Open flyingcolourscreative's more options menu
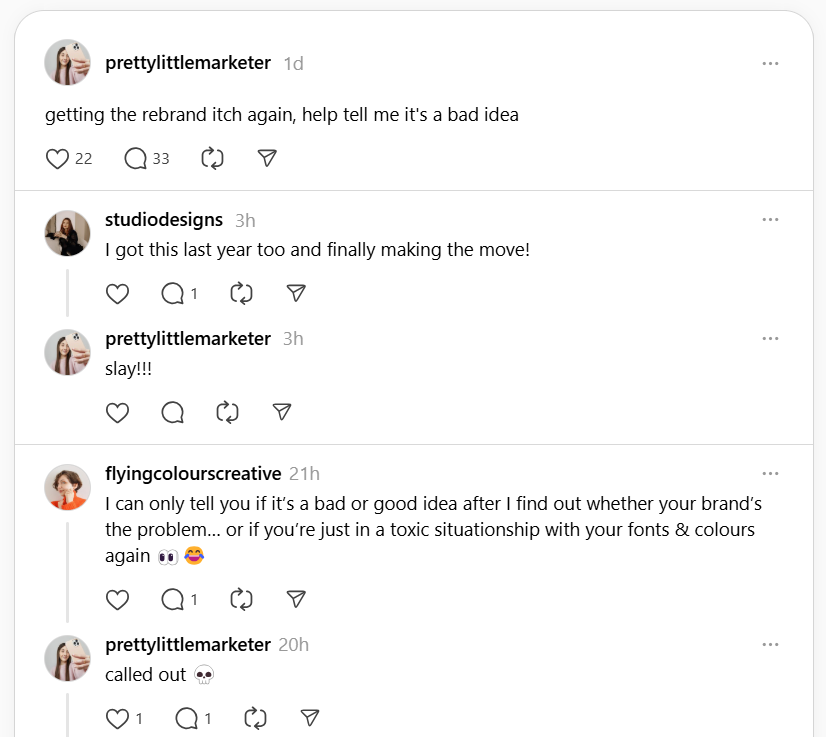 770,473
